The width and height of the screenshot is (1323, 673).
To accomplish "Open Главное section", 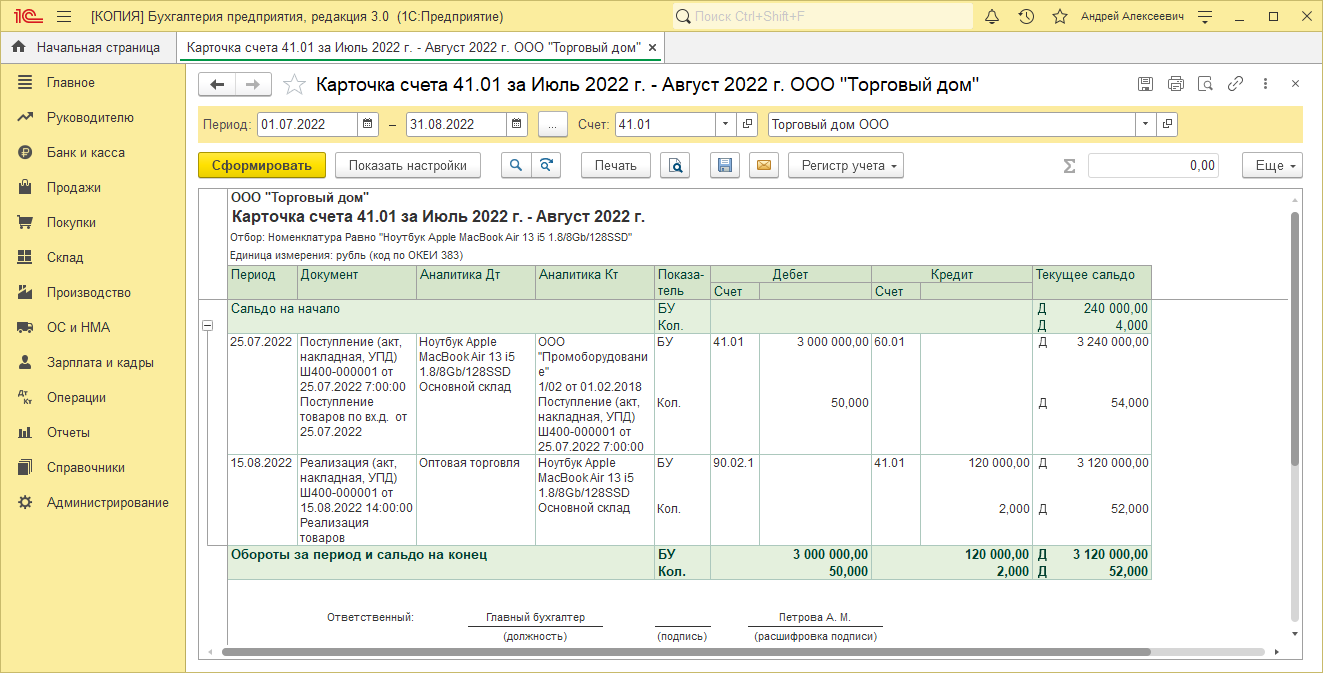I will click(93, 82).
